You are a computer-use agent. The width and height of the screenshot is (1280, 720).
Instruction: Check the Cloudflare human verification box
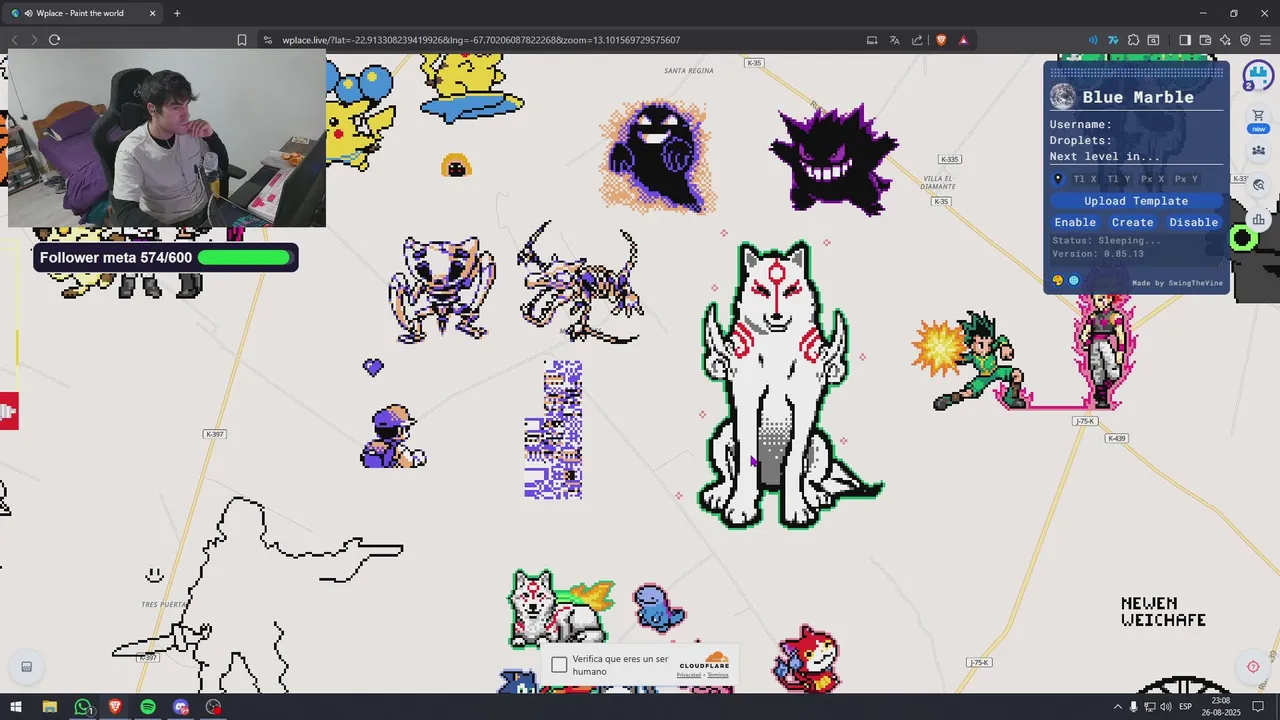point(559,665)
